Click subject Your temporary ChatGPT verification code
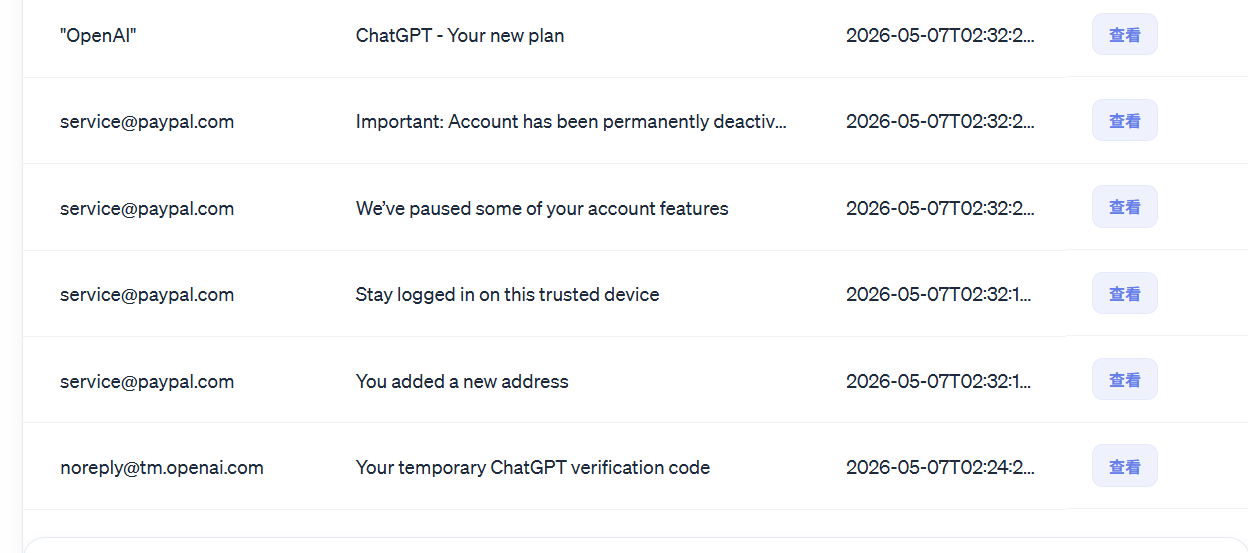This screenshot has height=553, width=1248. coord(533,467)
